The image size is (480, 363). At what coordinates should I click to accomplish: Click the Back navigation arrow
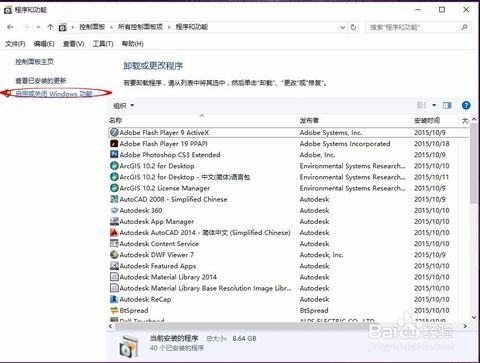[10, 27]
